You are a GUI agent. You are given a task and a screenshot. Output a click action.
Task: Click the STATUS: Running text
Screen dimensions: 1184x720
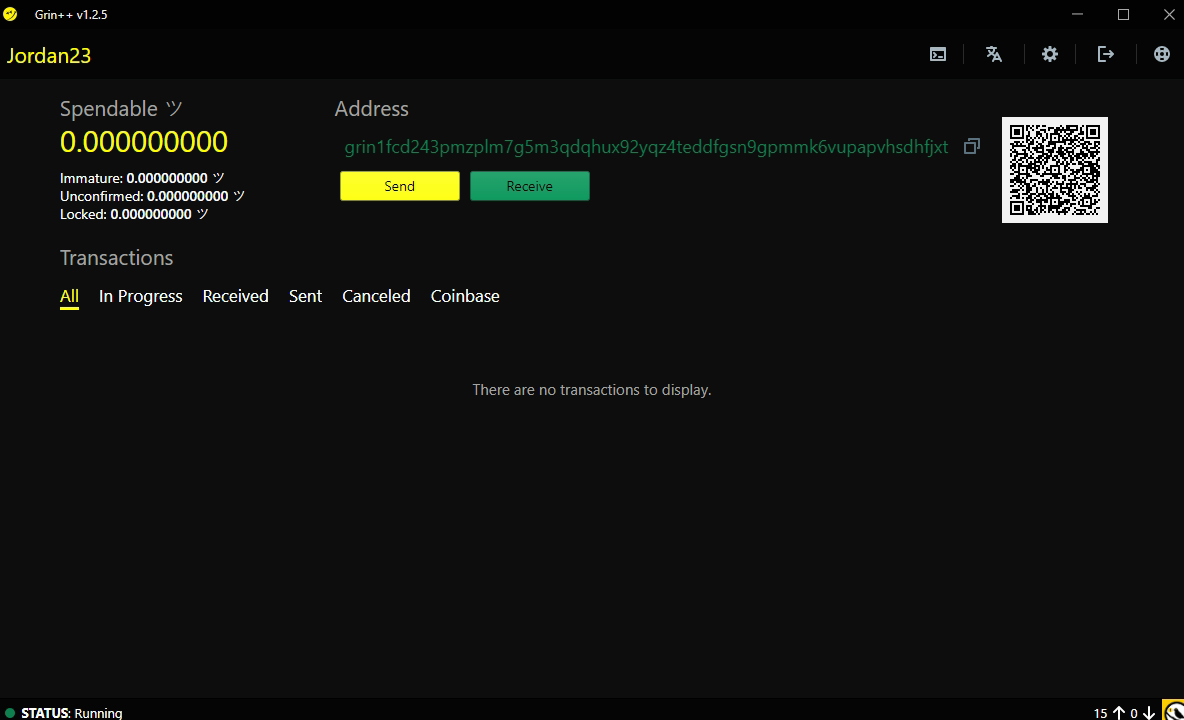pyautogui.click(x=72, y=712)
